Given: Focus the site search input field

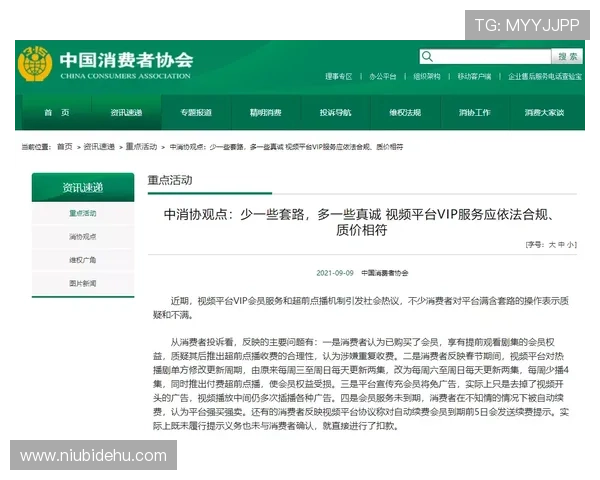Looking at the screenshot, I should pos(485,57).
